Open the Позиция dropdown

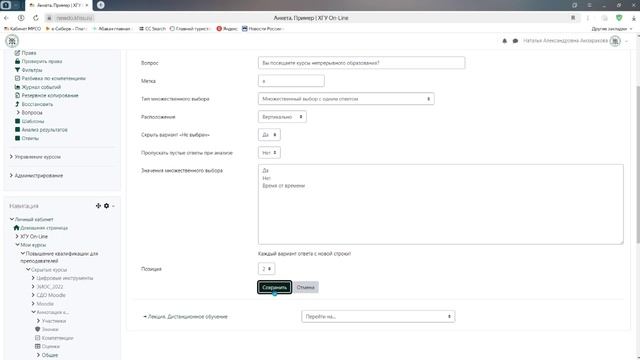coord(267,269)
